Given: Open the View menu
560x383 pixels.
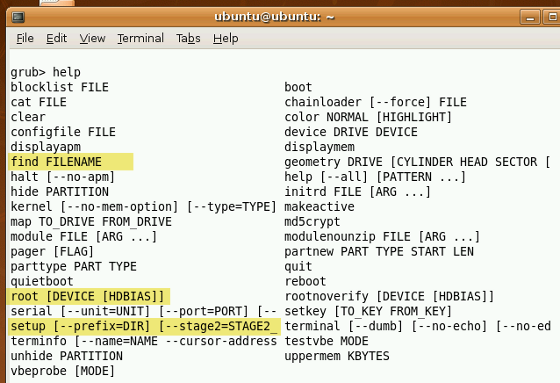Looking at the screenshot, I should 92,38.
